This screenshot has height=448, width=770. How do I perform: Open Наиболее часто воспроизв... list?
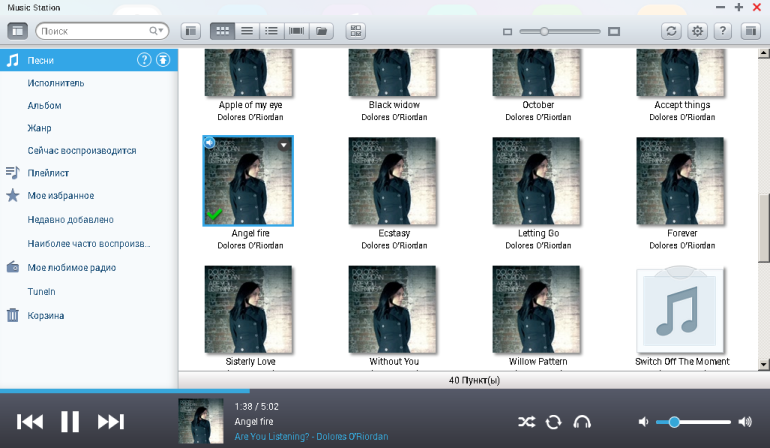[89, 244]
